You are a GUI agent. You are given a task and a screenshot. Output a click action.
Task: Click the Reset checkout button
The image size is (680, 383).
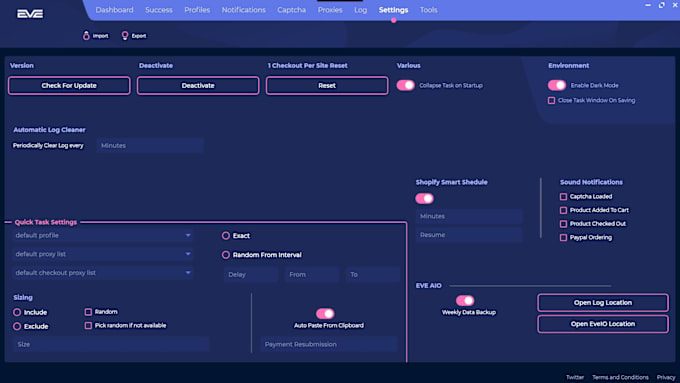point(327,85)
